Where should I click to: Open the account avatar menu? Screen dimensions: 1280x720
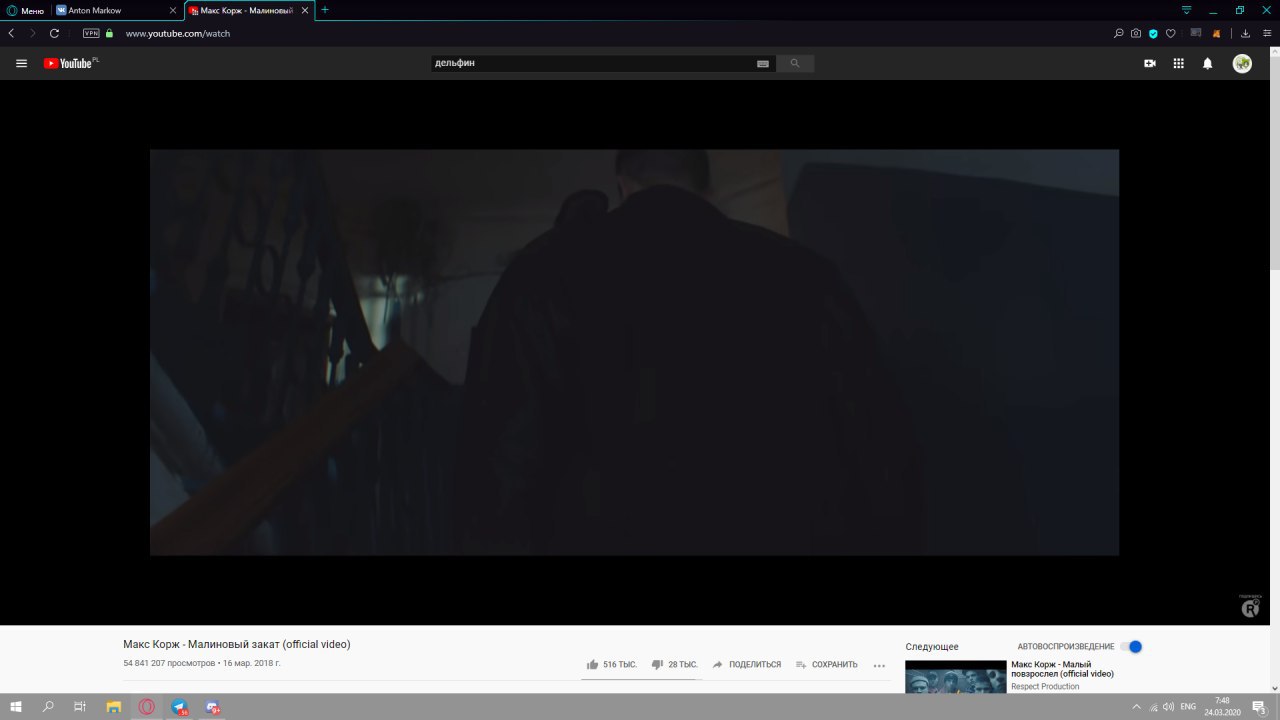pyautogui.click(x=1242, y=63)
